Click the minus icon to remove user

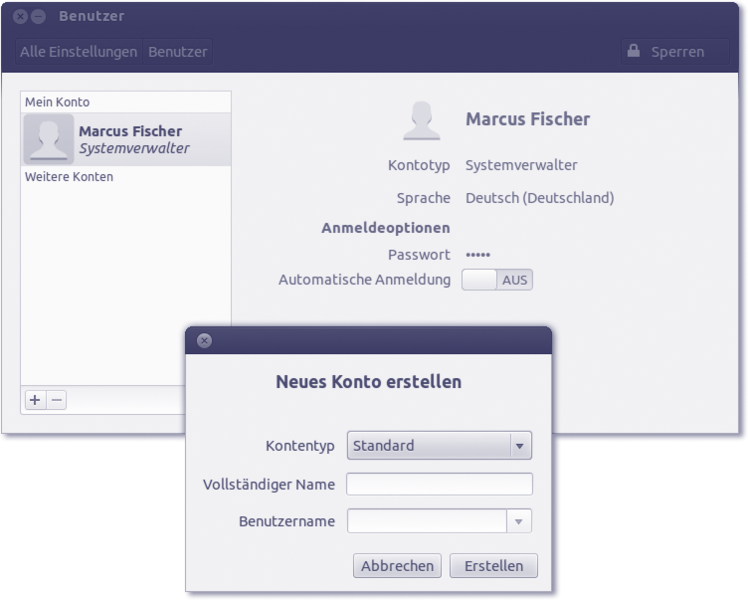tap(57, 400)
